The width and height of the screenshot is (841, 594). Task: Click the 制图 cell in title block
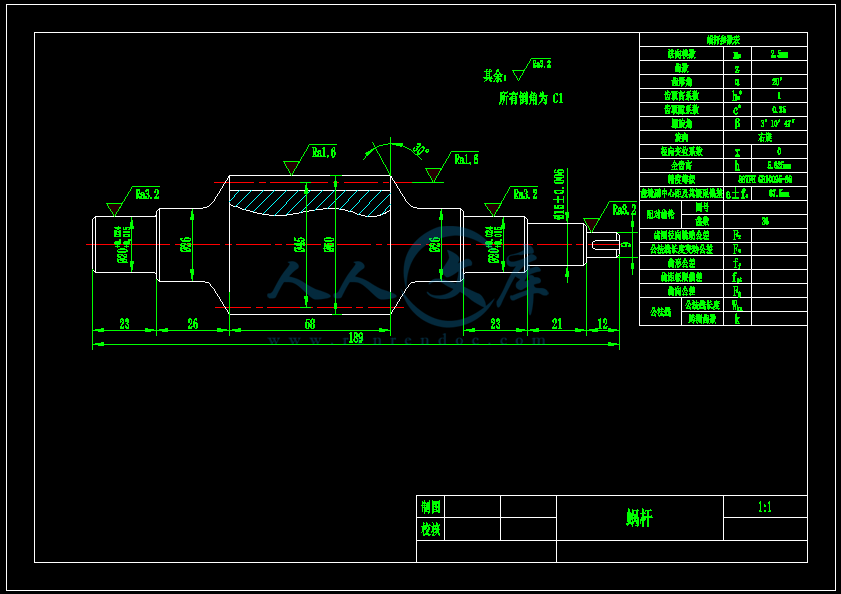431,507
